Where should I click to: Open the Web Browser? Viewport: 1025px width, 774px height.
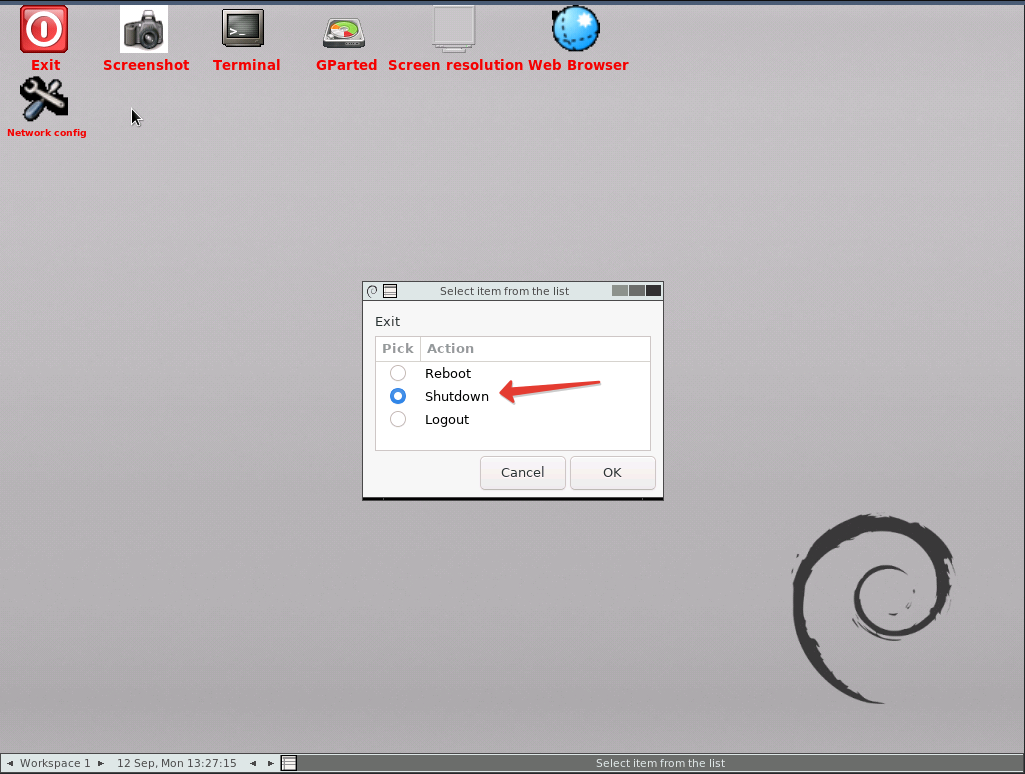[x=577, y=28]
